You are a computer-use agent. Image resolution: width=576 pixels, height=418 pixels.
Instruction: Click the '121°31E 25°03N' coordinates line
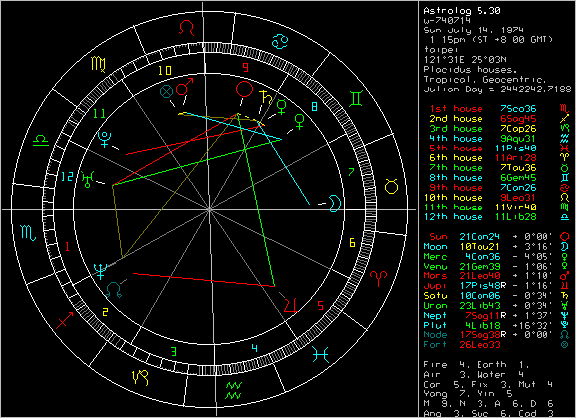click(465, 60)
